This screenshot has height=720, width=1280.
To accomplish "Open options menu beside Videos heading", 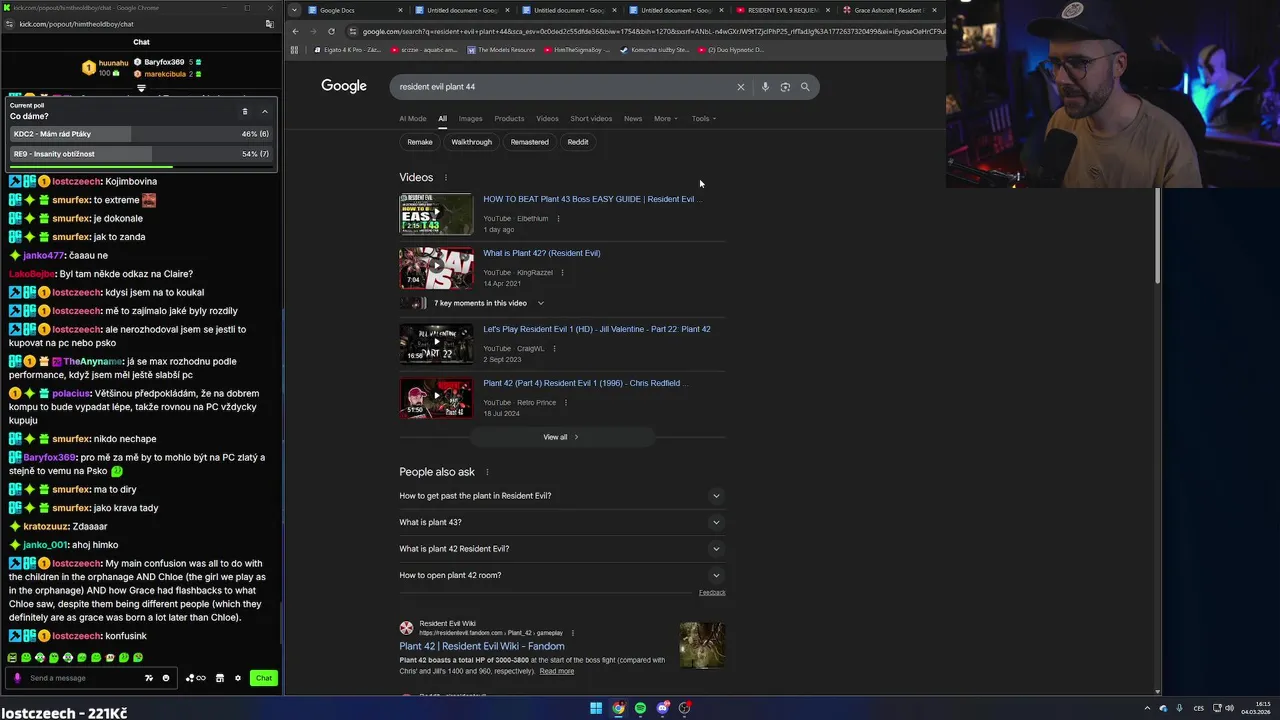I will coord(446,178).
